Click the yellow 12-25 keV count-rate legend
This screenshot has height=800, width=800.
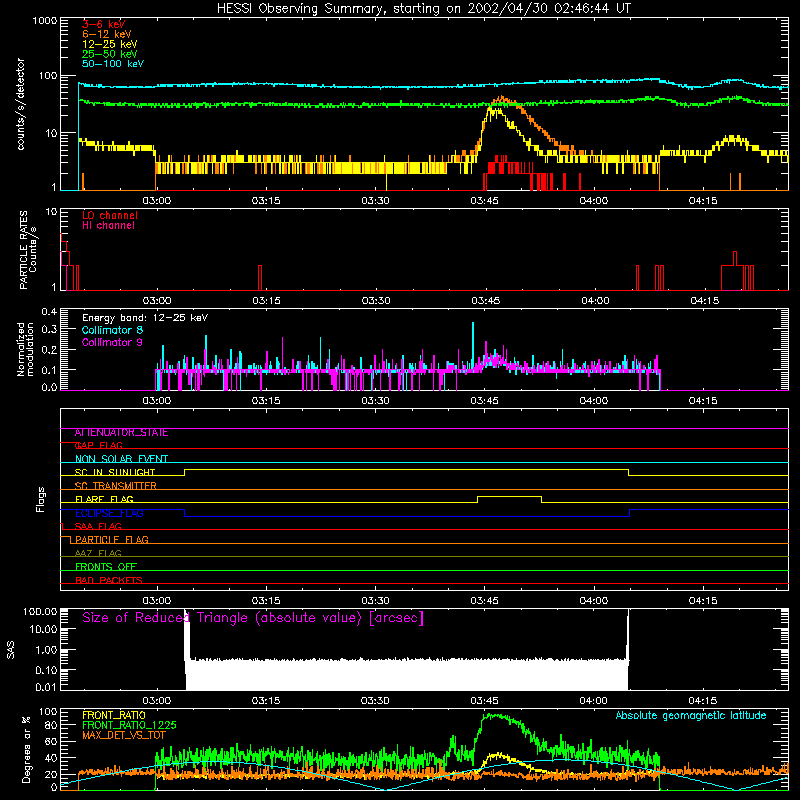[110, 44]
